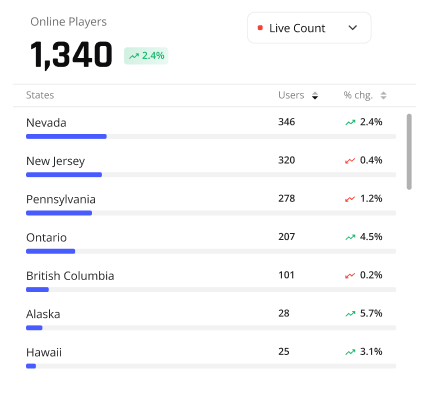This screenshot has height=404, width=430.
Task: Click the % chg. column header
Action: [x=358, y=95]
